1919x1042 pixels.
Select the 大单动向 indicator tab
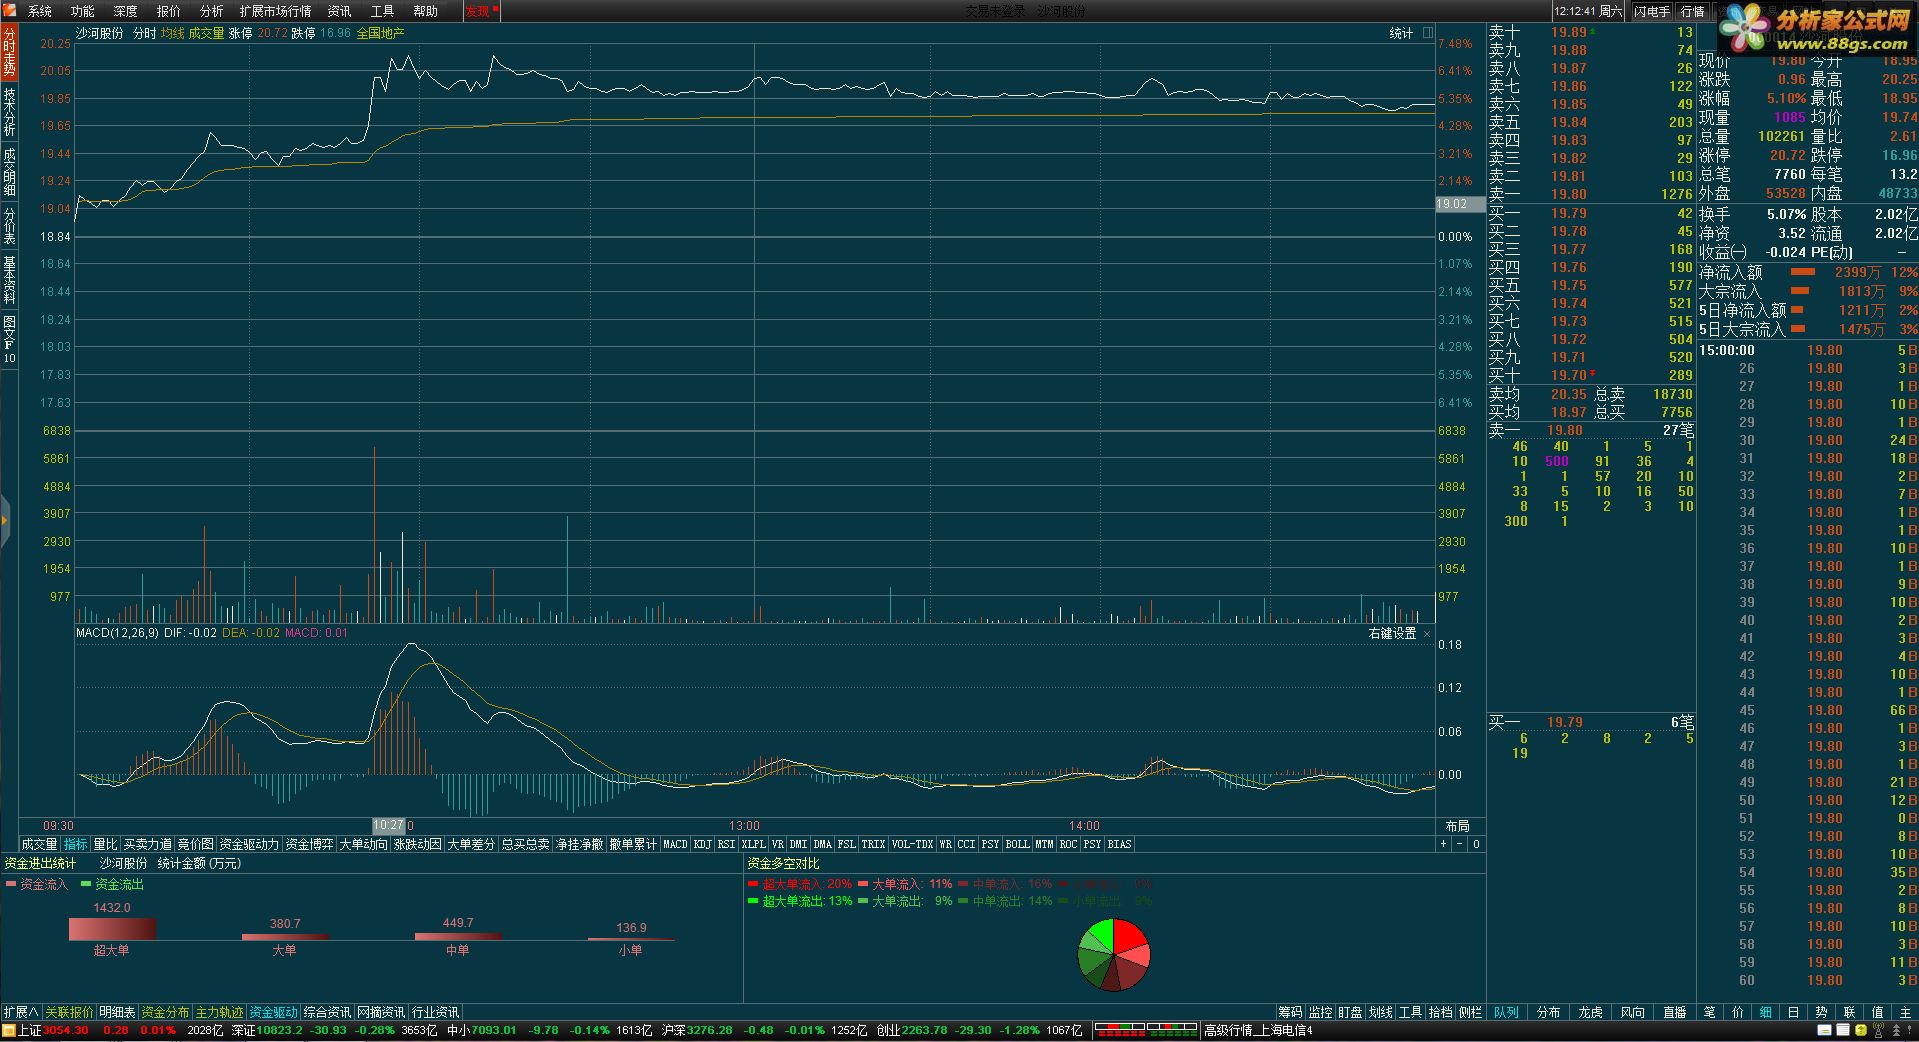point(363,844)
